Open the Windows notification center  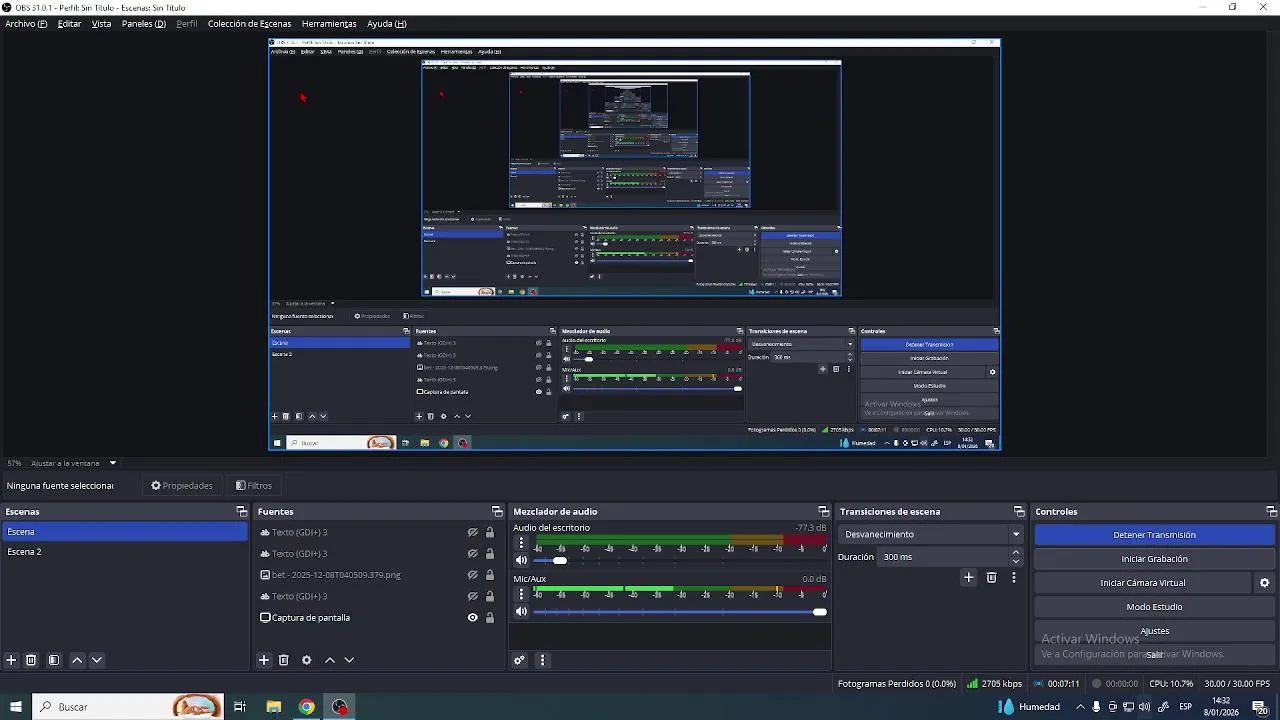click(1260, 707)
